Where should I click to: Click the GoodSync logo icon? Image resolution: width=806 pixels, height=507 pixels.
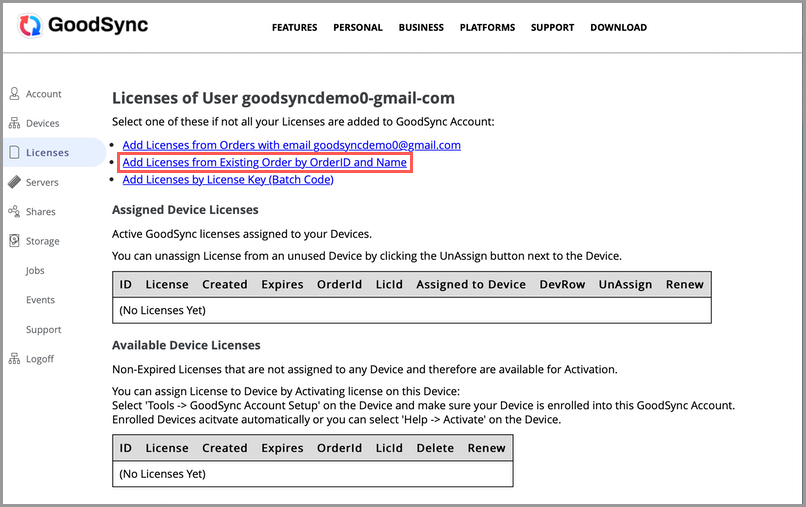[x=31, y=26]
